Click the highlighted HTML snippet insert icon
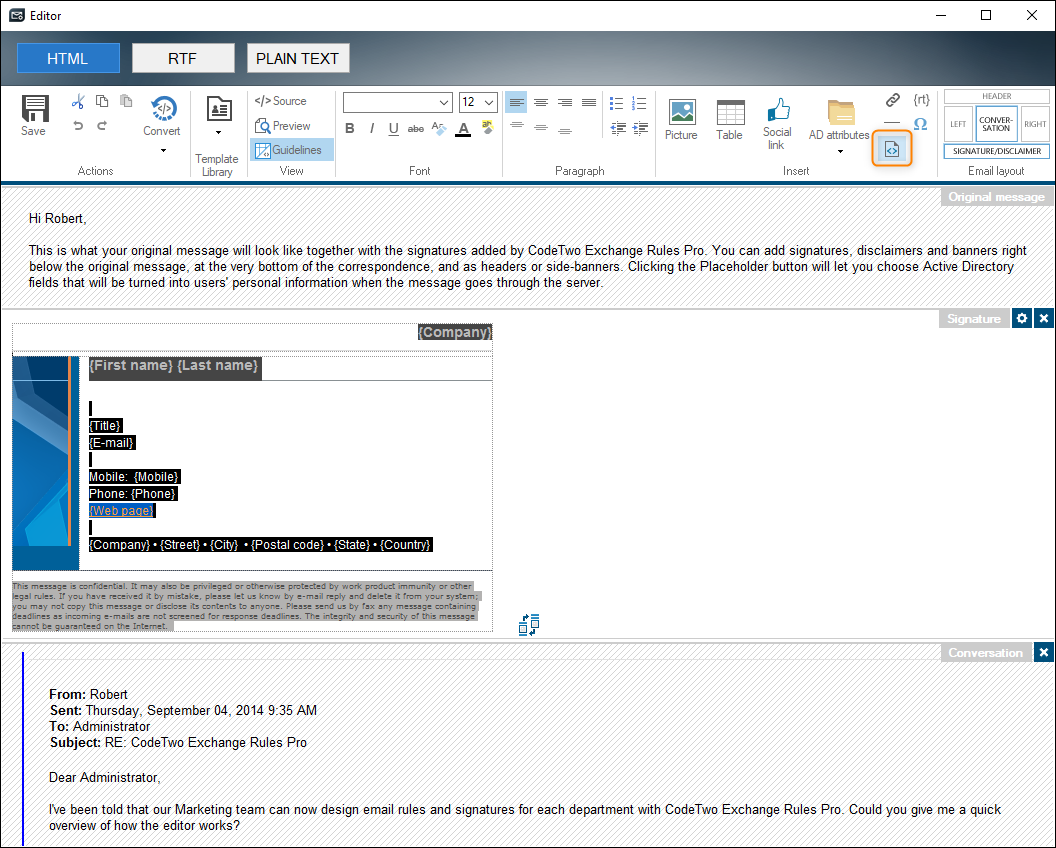This screenshot has width=1056, height=848. [892, 148]
